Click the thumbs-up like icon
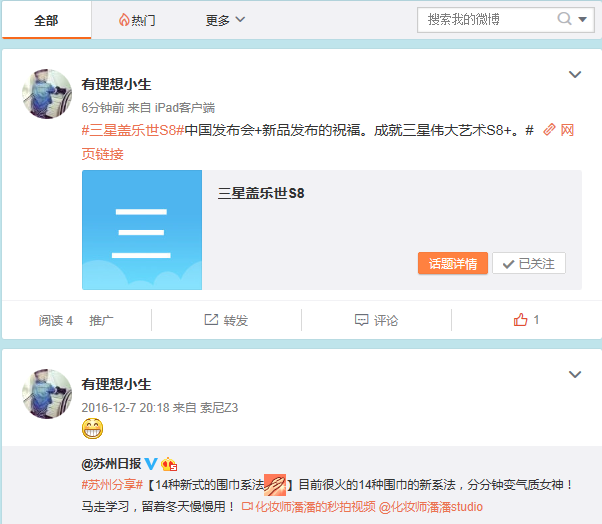602x524 pixels. pos(520,320)
